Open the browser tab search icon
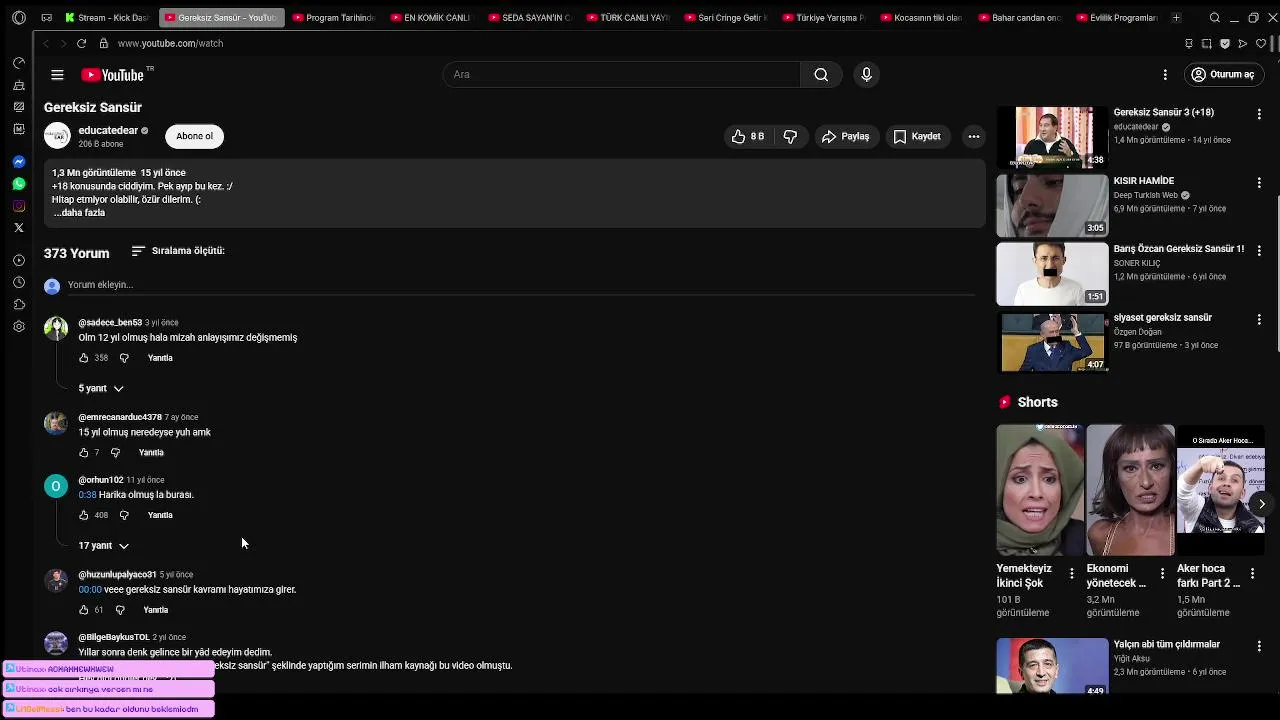The image size is (1280, 720). click(1214, 17)
